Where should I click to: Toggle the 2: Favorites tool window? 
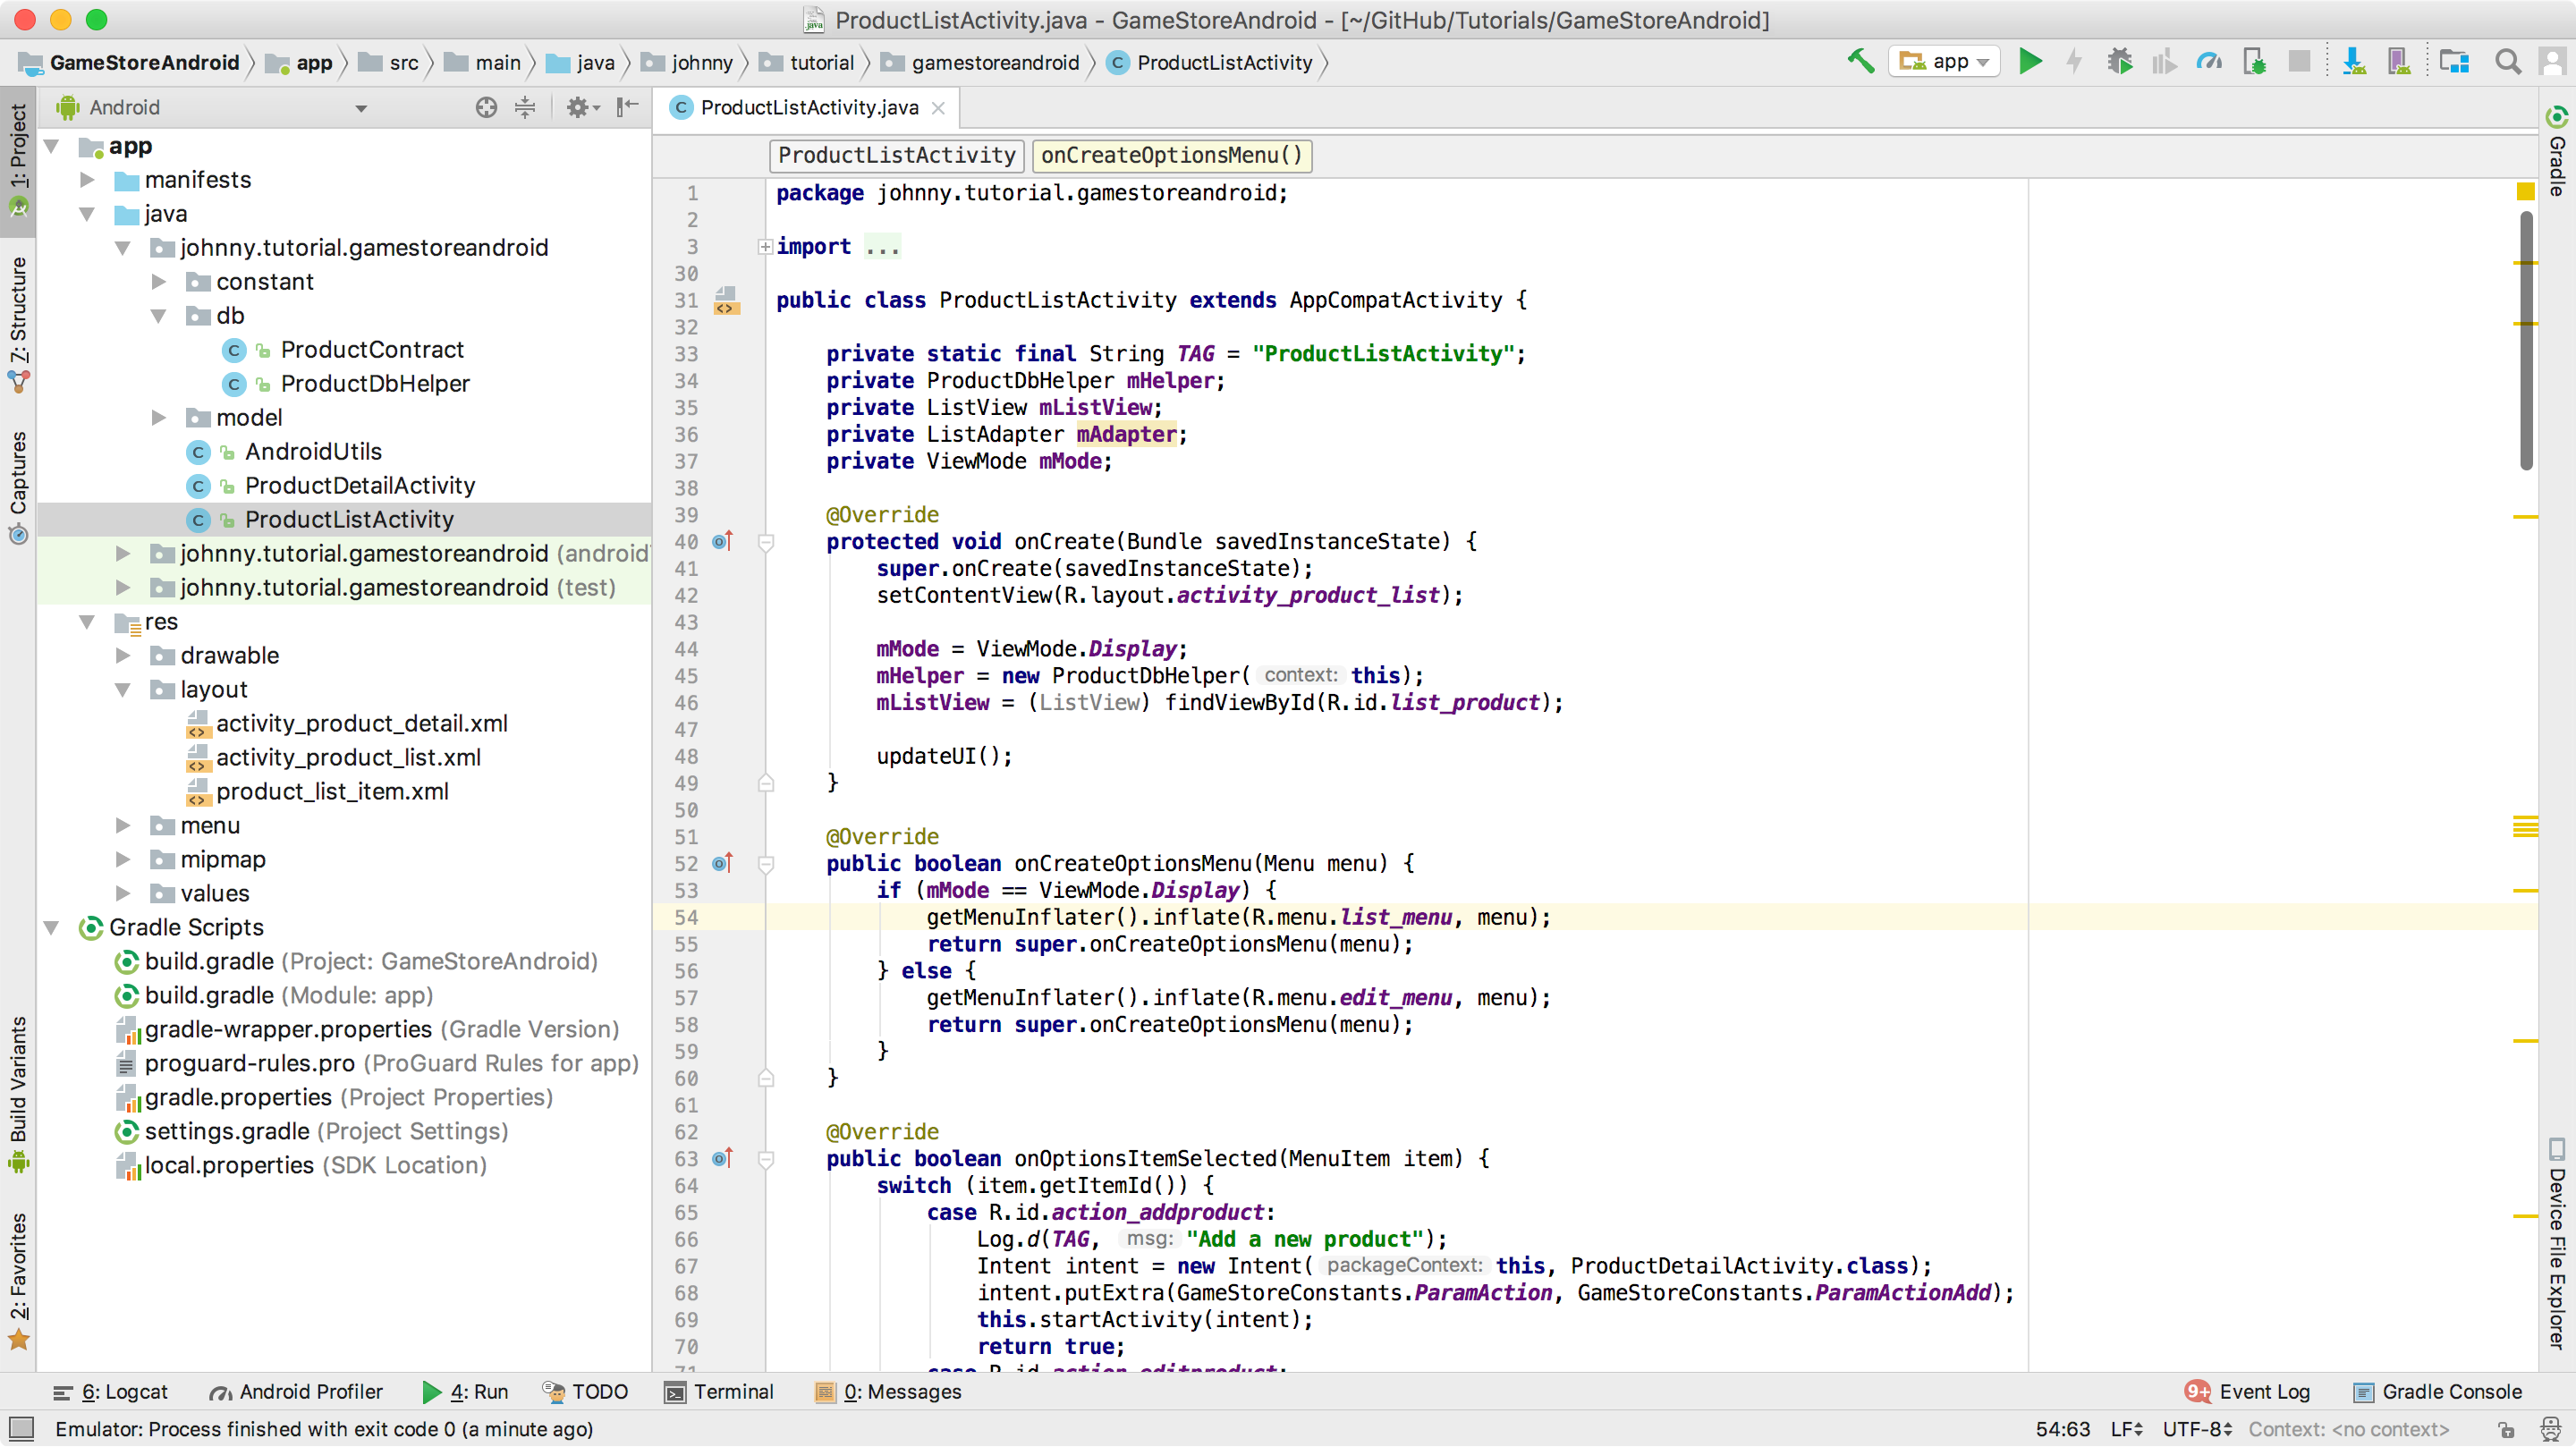click(x=18, y=1281)
